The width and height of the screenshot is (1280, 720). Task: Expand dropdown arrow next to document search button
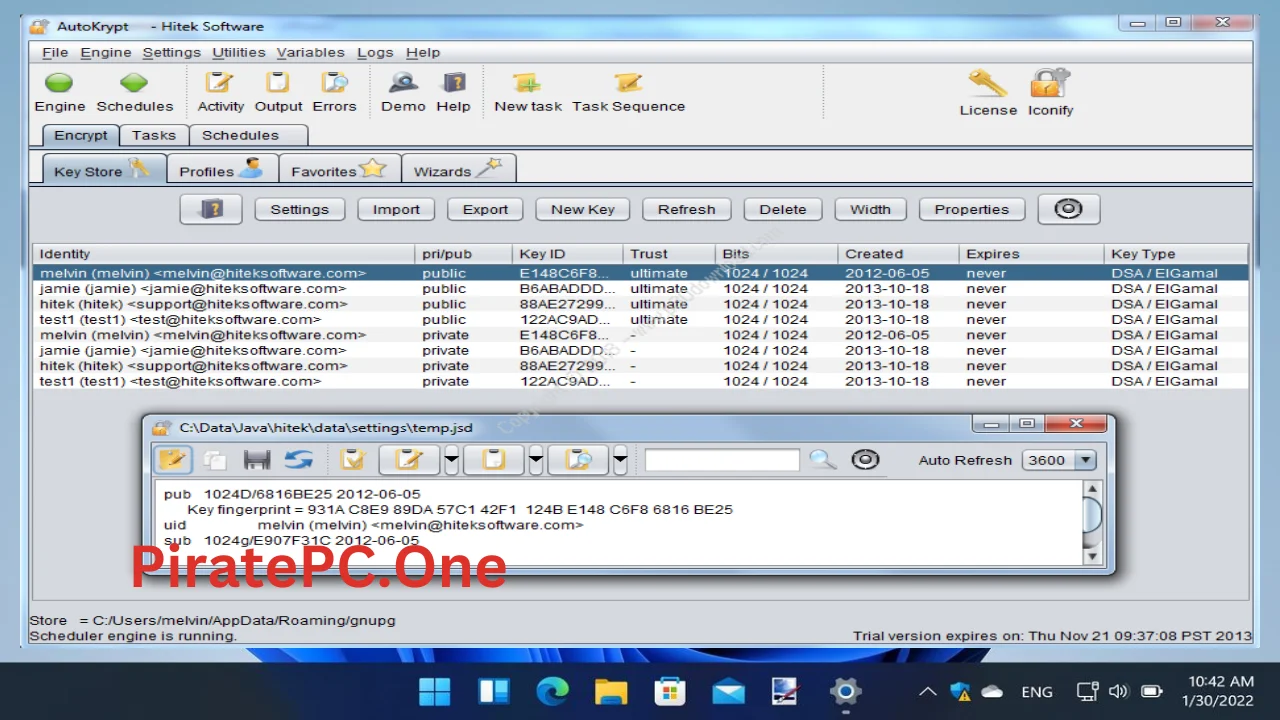(x=620, y=460)
